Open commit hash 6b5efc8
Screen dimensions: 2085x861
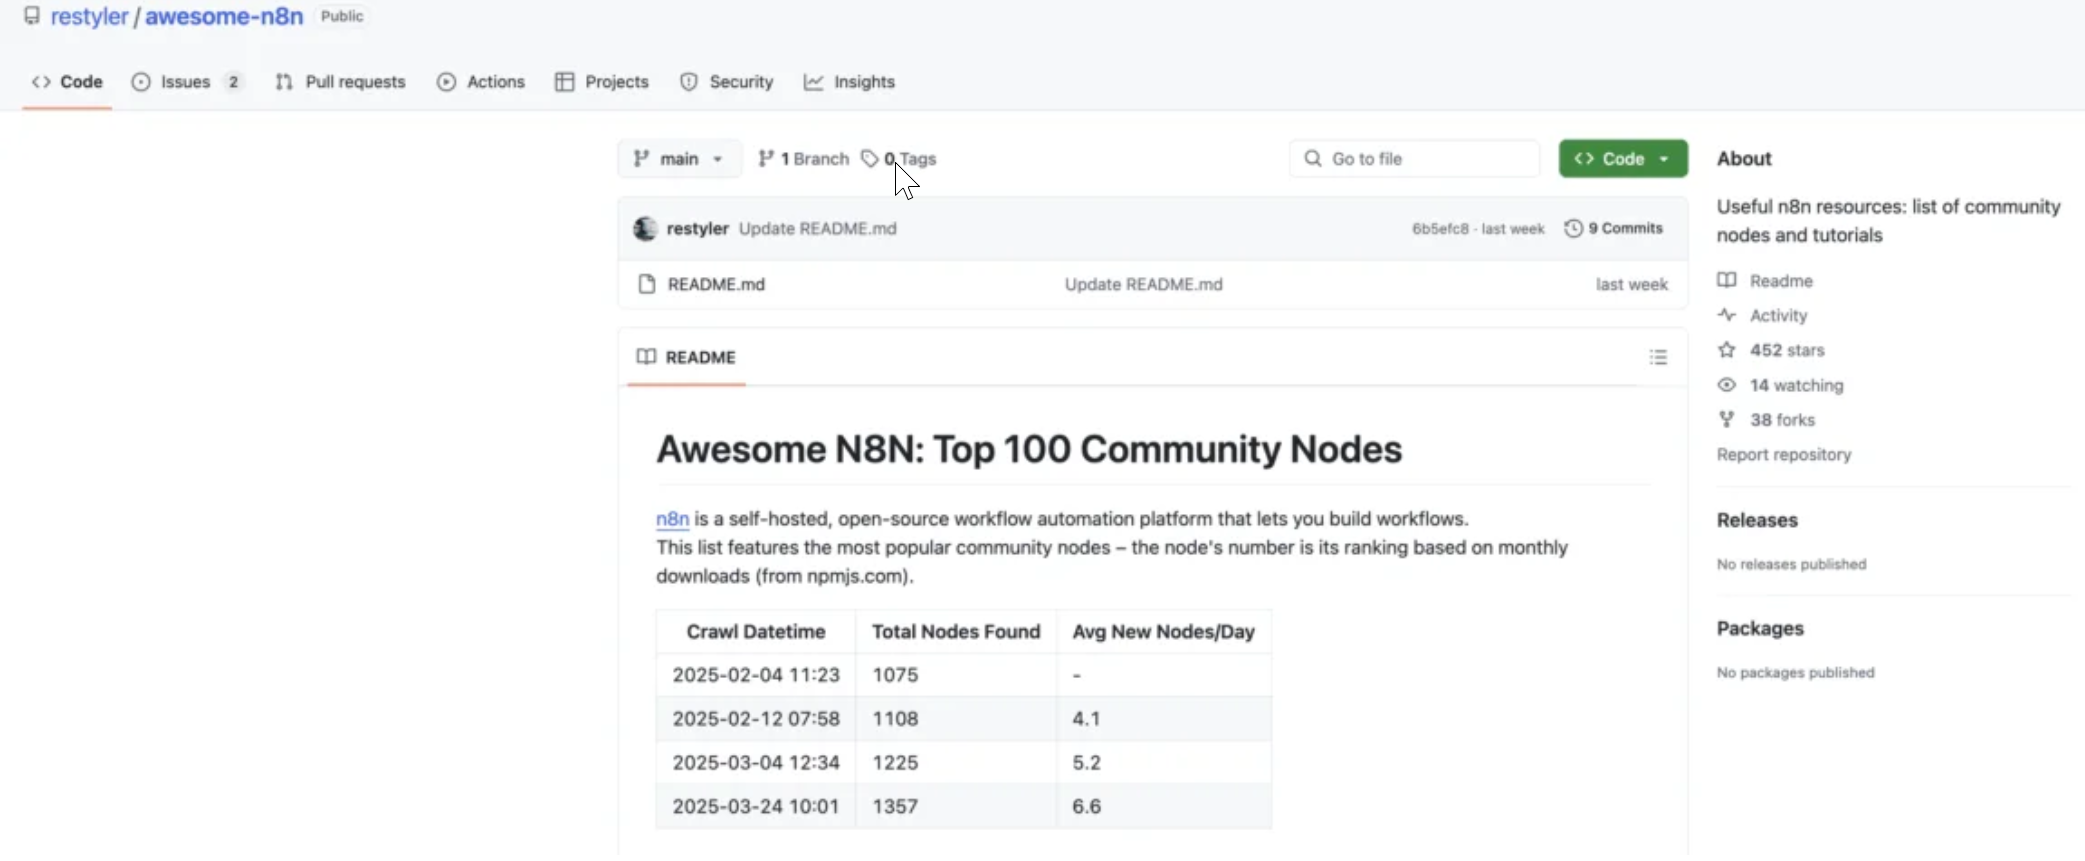(x=1440, y=229)
